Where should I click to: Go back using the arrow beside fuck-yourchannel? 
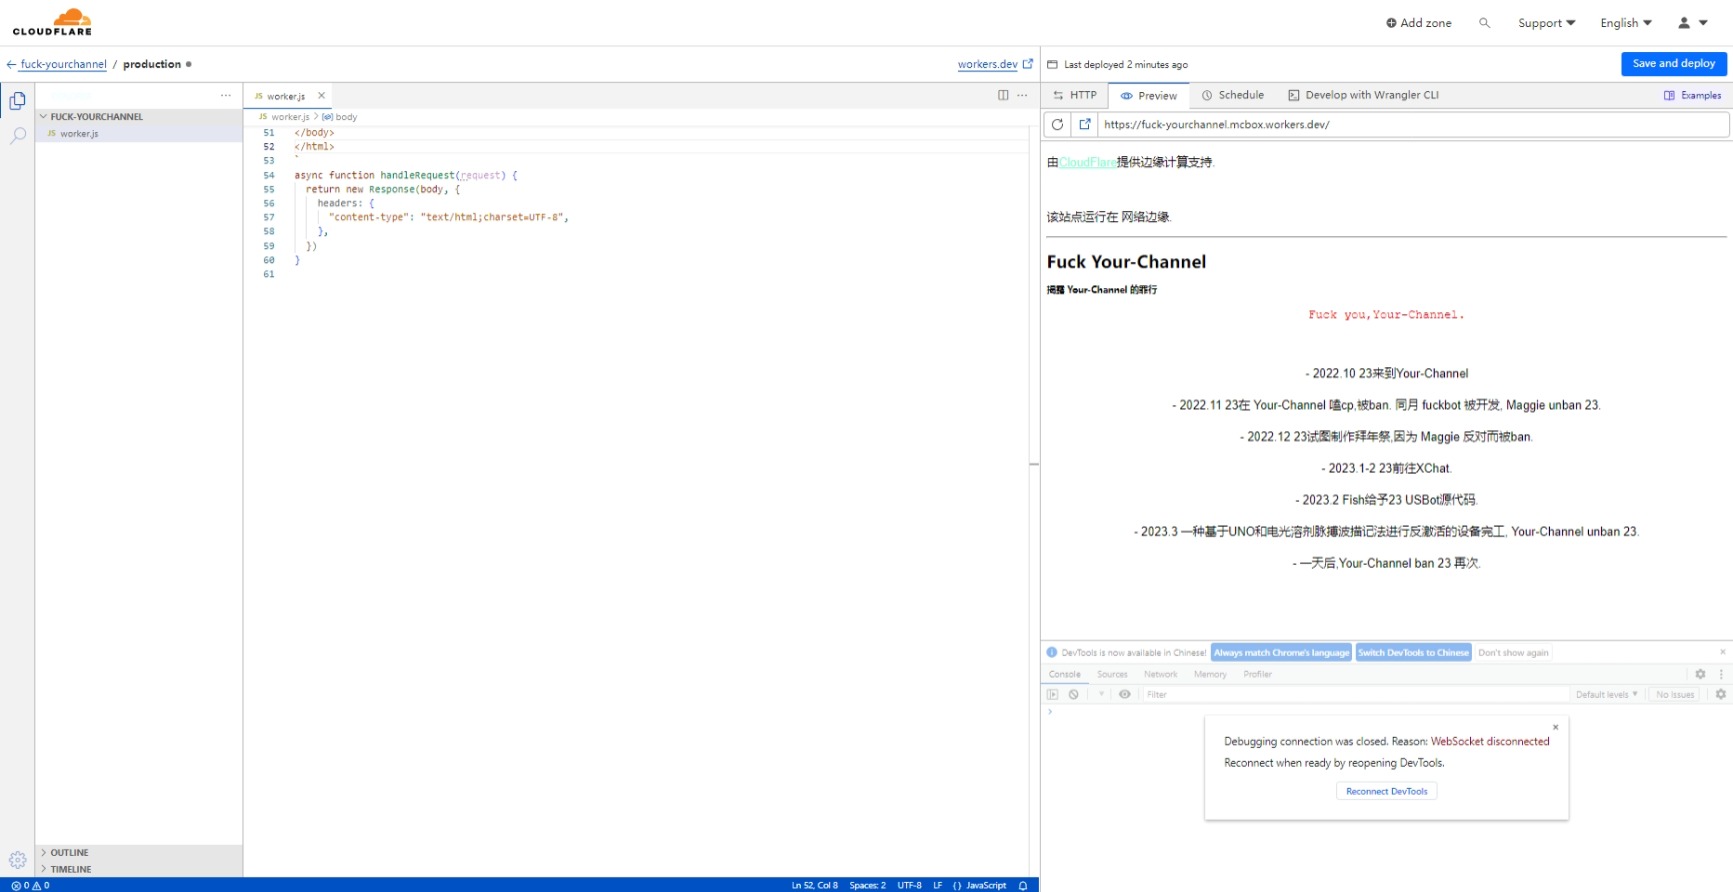11,64
